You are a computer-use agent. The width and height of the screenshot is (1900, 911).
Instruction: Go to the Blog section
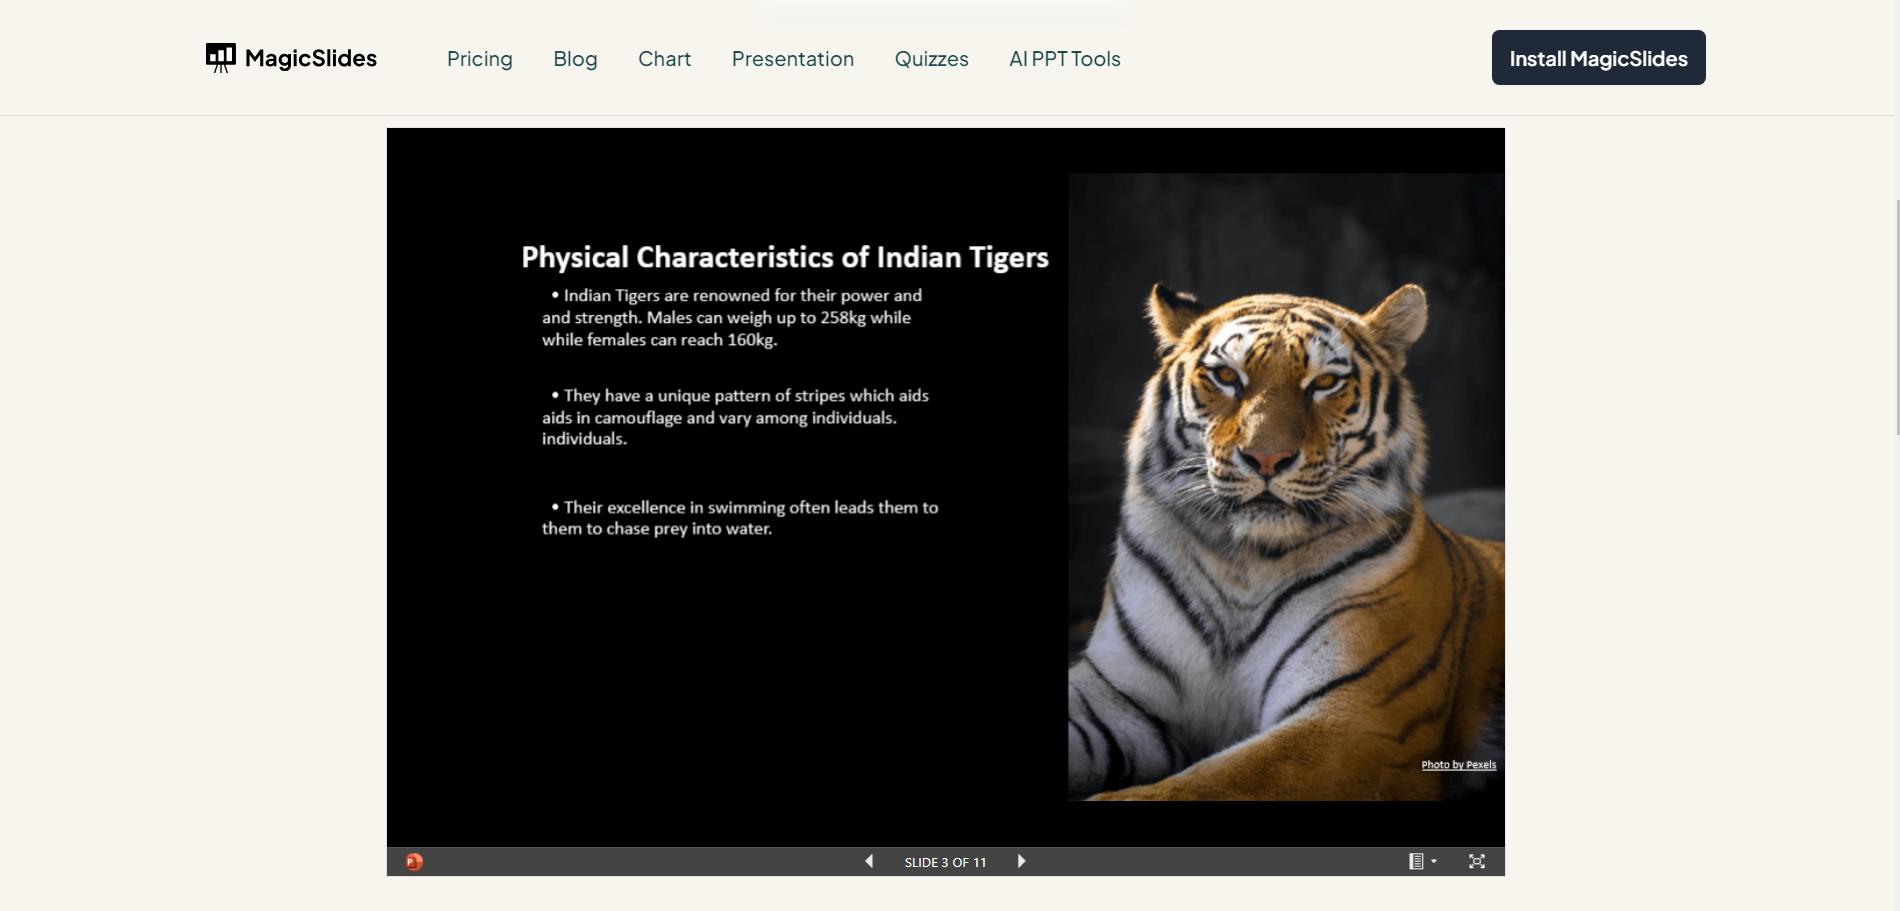(575, 59)
